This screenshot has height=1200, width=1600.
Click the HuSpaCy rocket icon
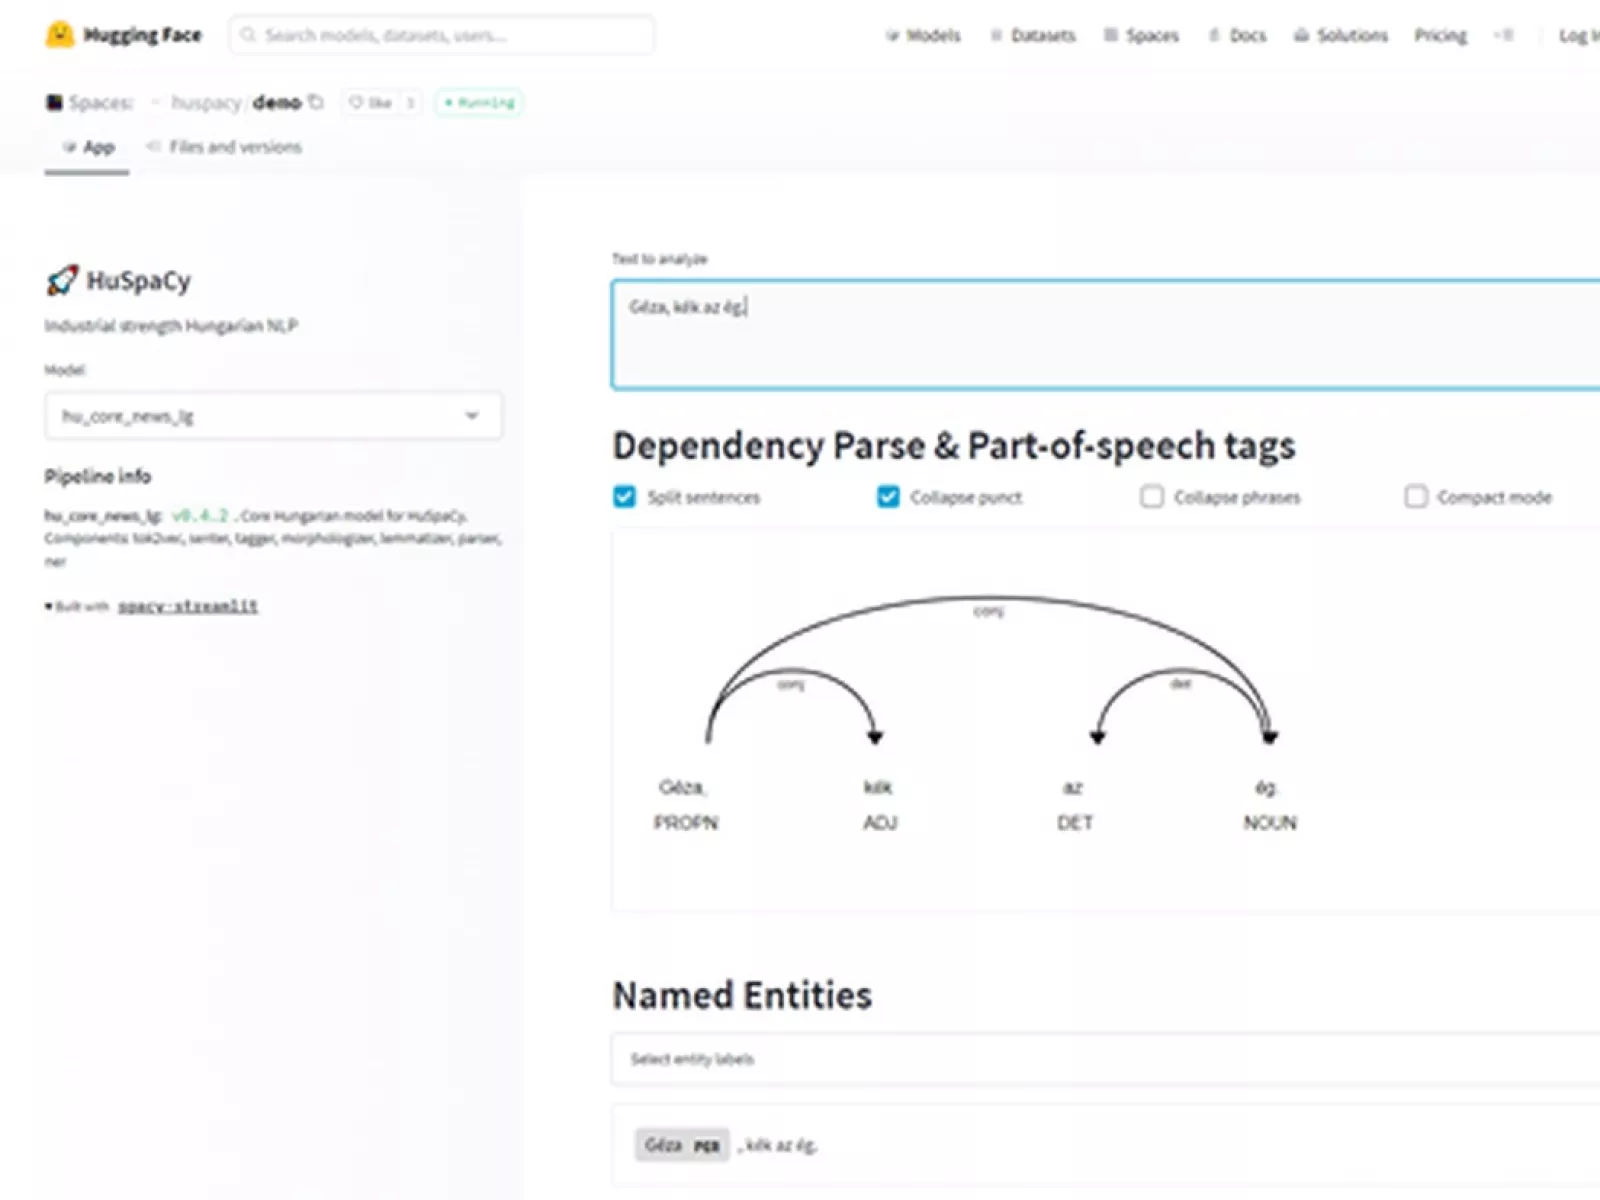[62, 281]
